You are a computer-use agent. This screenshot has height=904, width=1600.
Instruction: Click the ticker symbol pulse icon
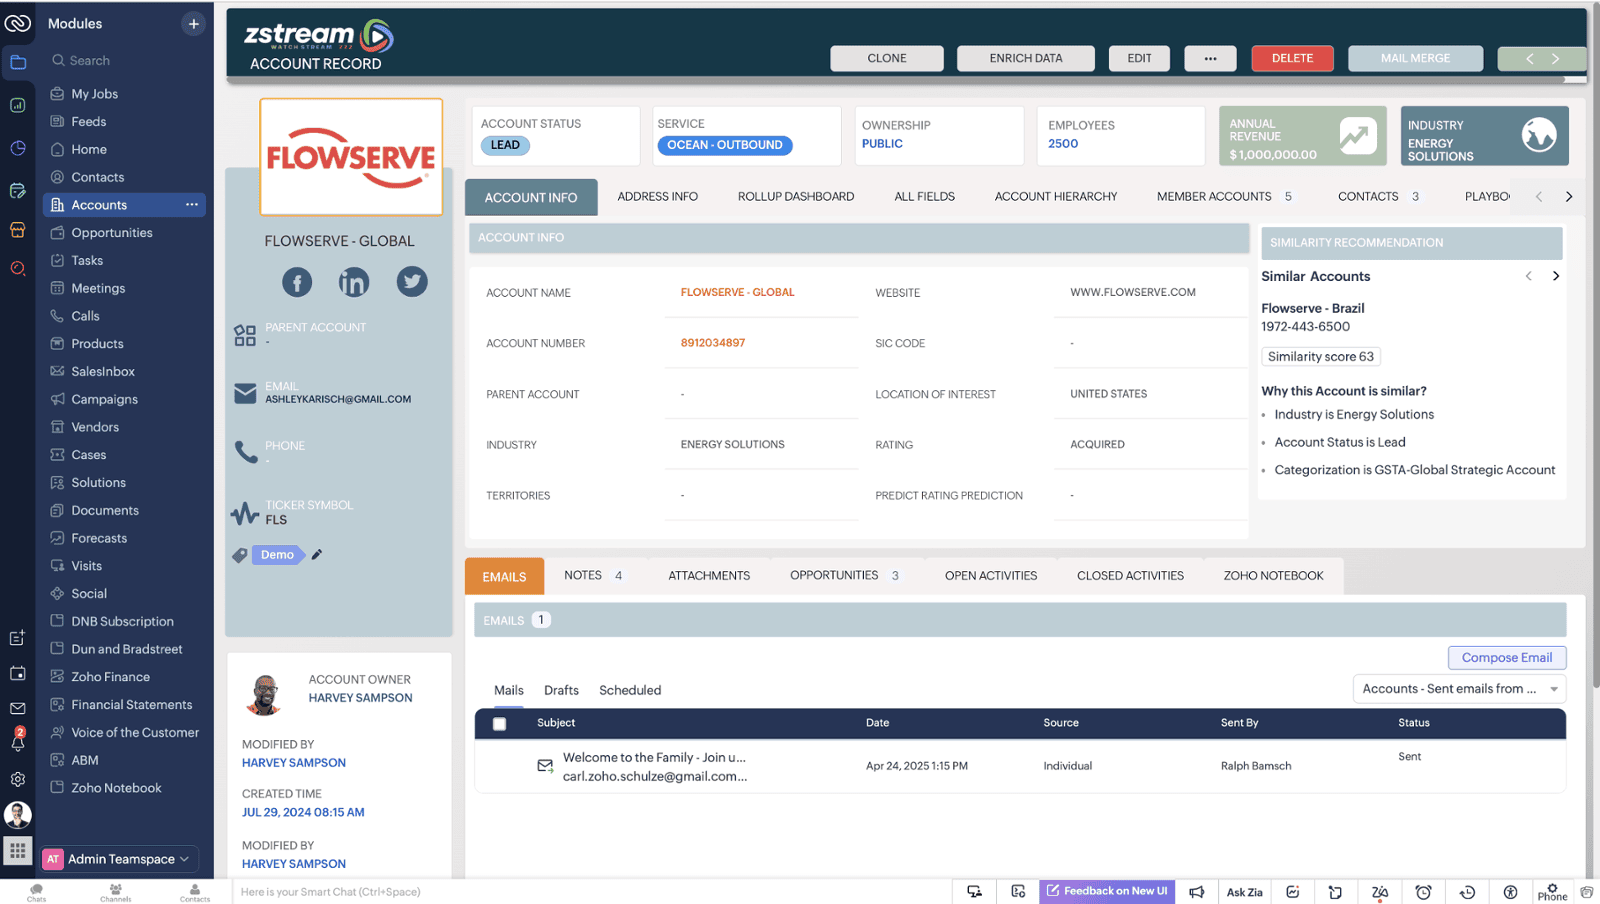pyautogui.click(x=245, y=513)
